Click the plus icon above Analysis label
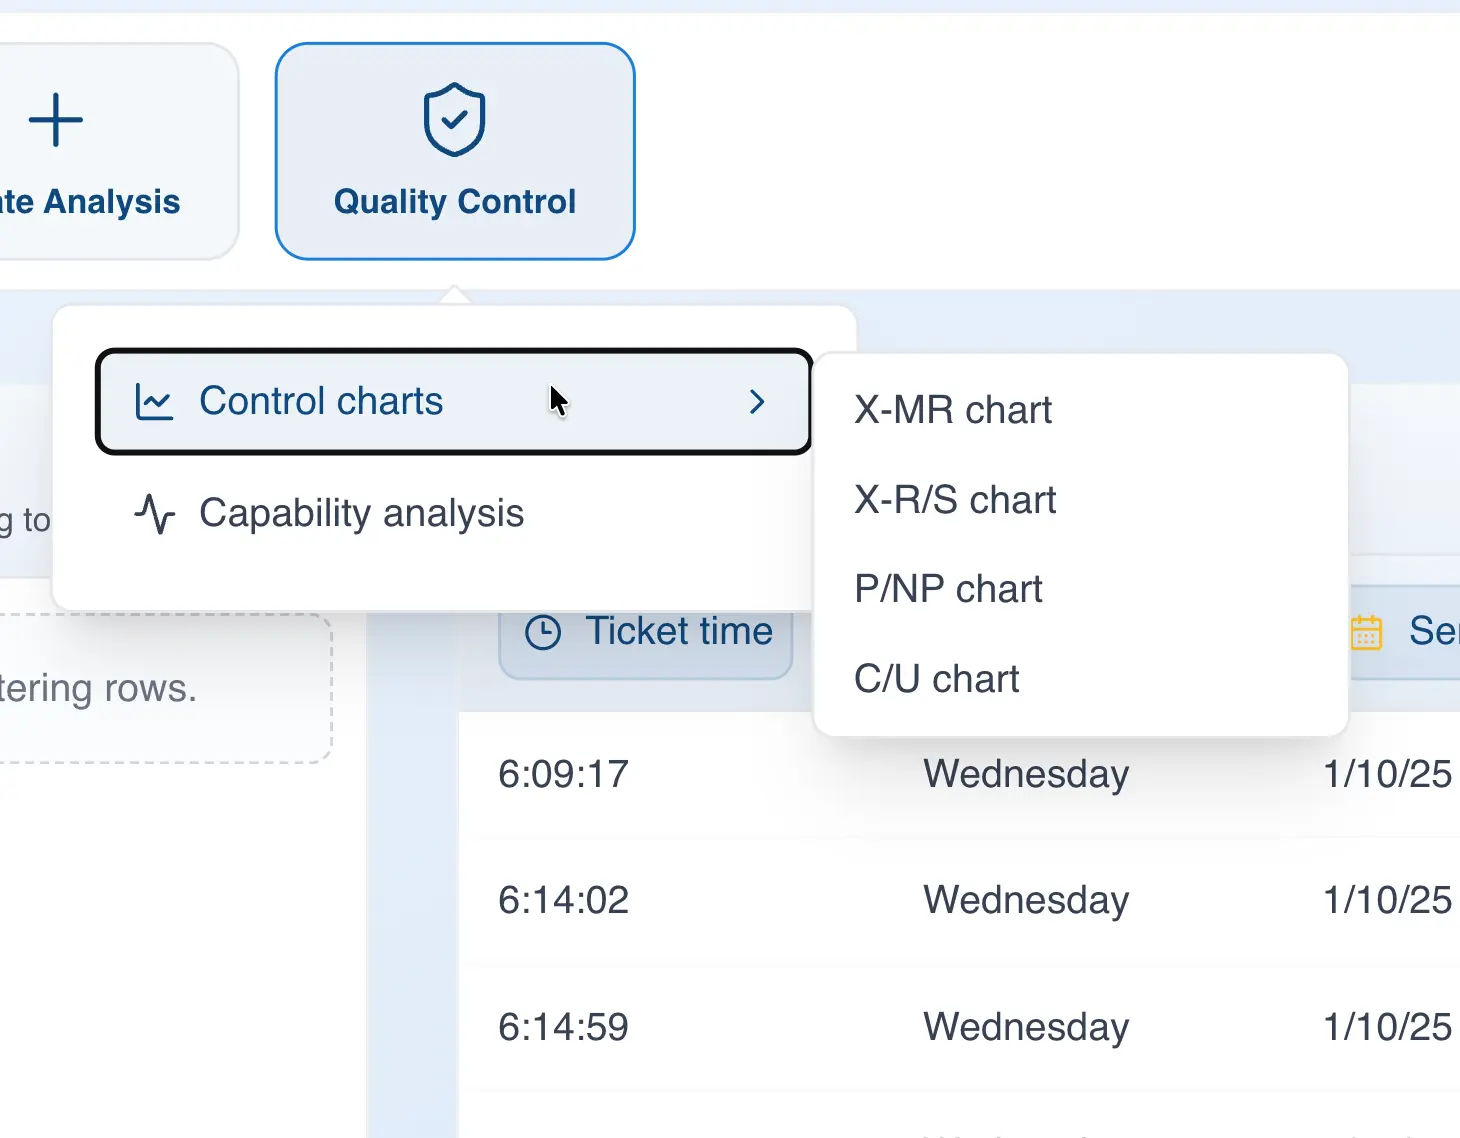1460x1138 pixels. 56,120
